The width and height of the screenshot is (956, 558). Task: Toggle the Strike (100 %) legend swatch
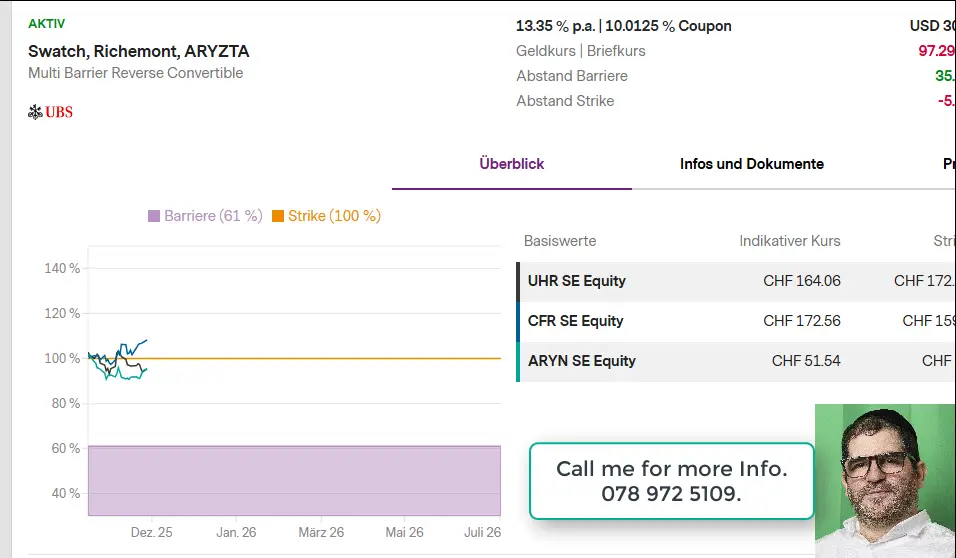[278, 216]
